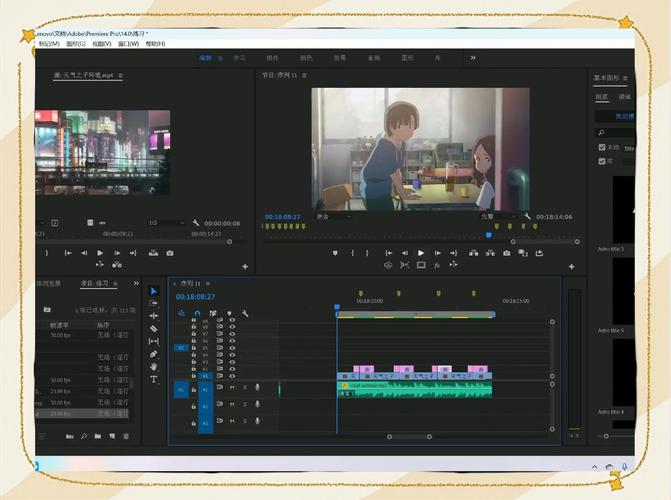The height and width of the screenshot is (500, 671).
Task: Export frame from Source monitor
Action: 170,253
